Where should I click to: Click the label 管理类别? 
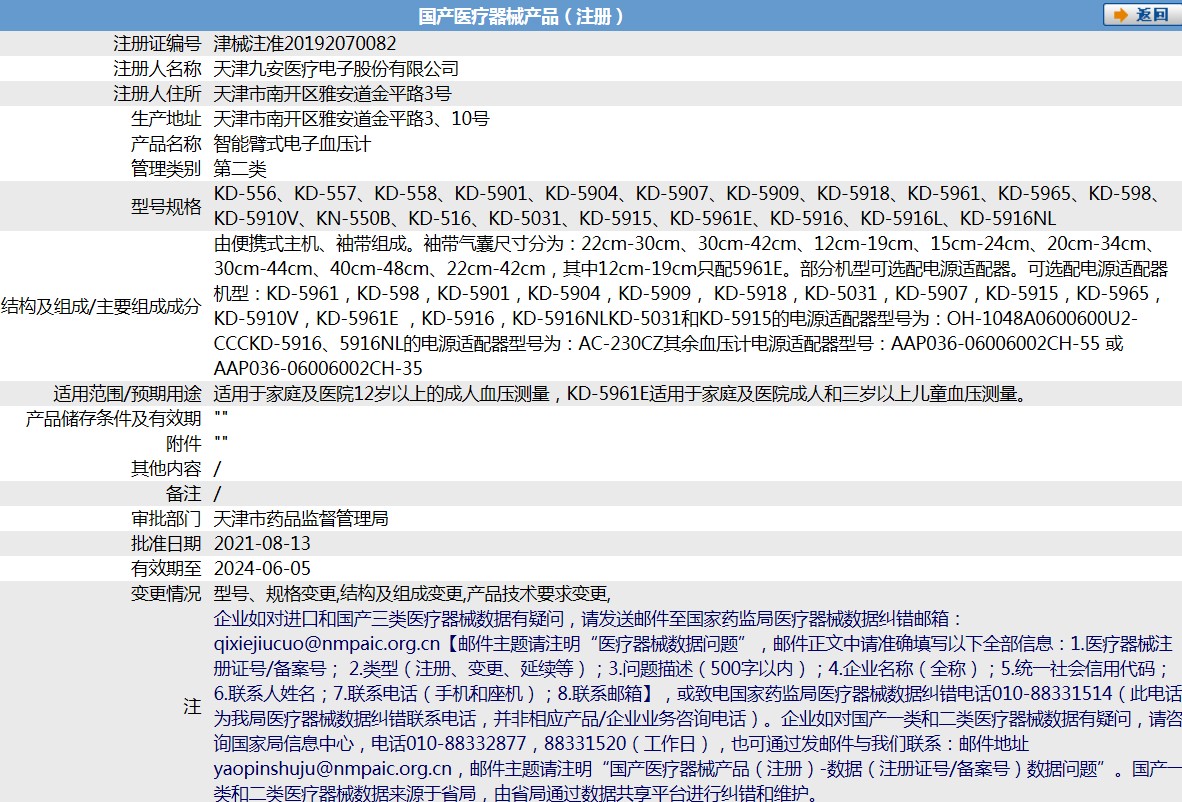tap(166, 168)
